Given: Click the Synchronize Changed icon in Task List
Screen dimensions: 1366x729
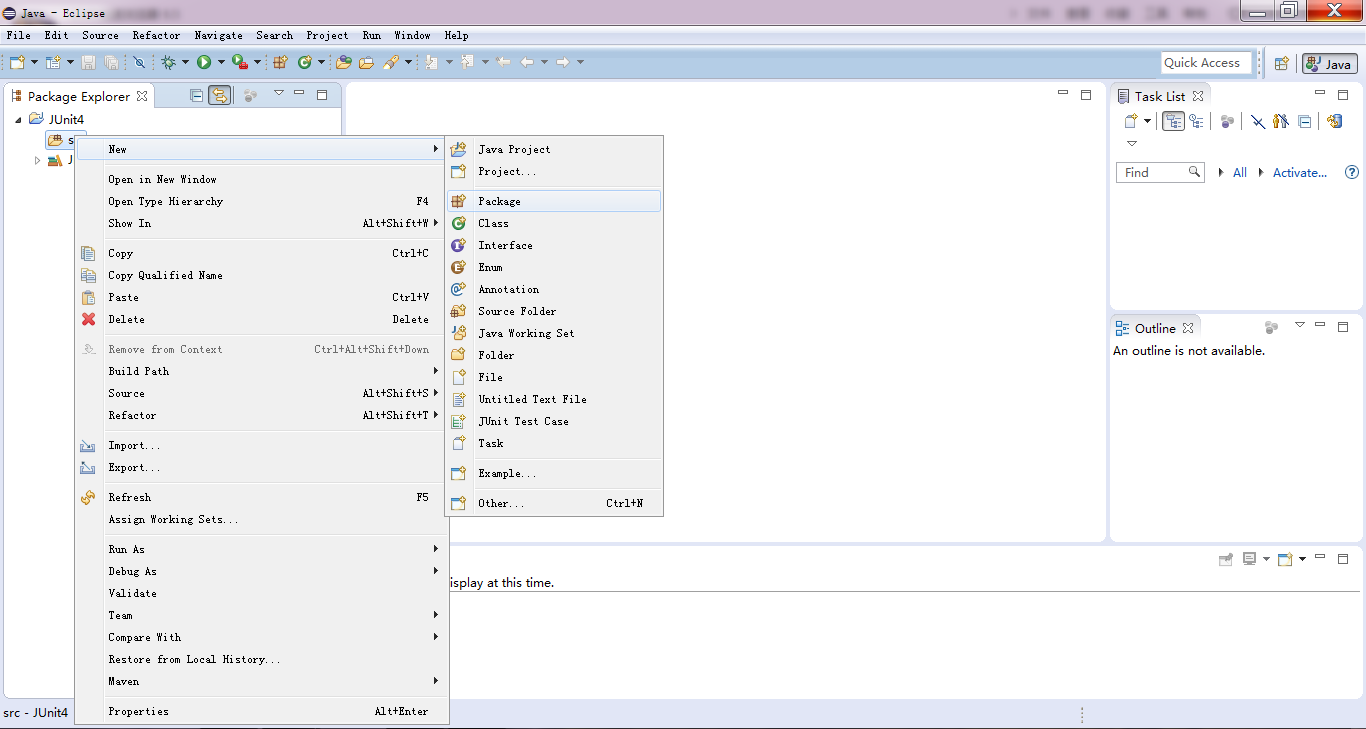Looking at the screenshot, I should (1334, 121).
